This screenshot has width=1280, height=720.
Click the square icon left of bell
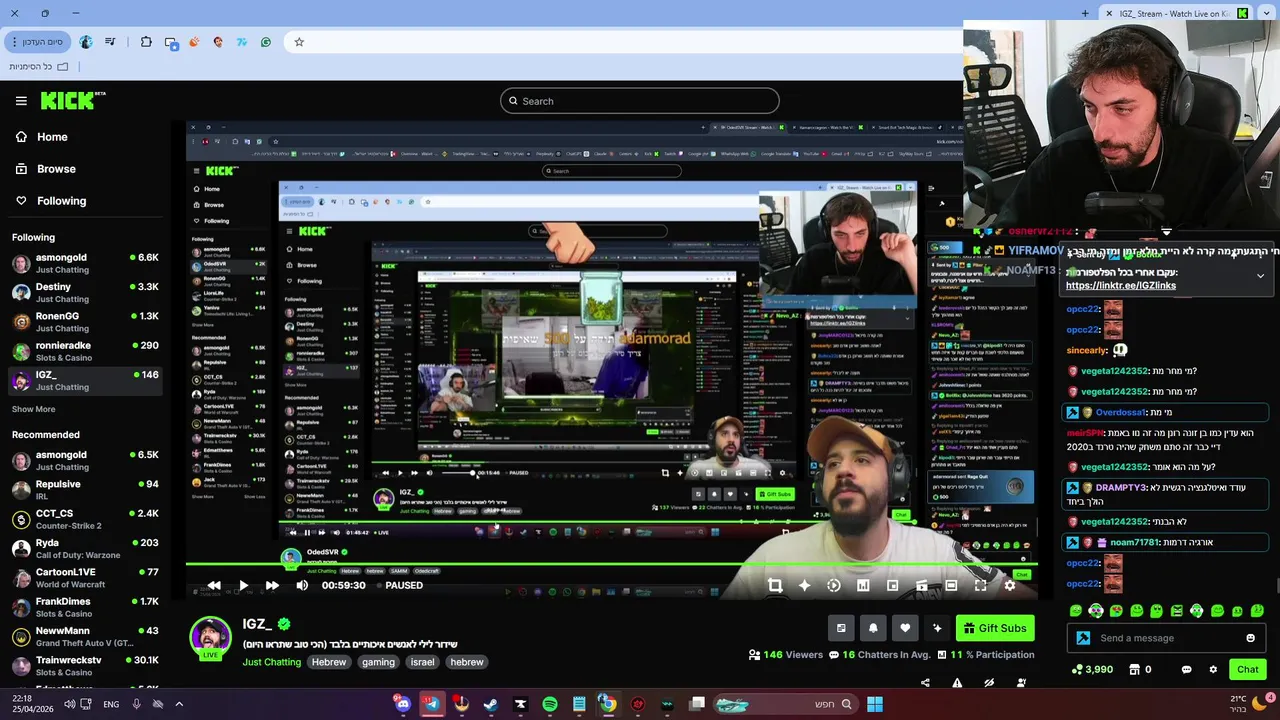click(x=841, y=628)
